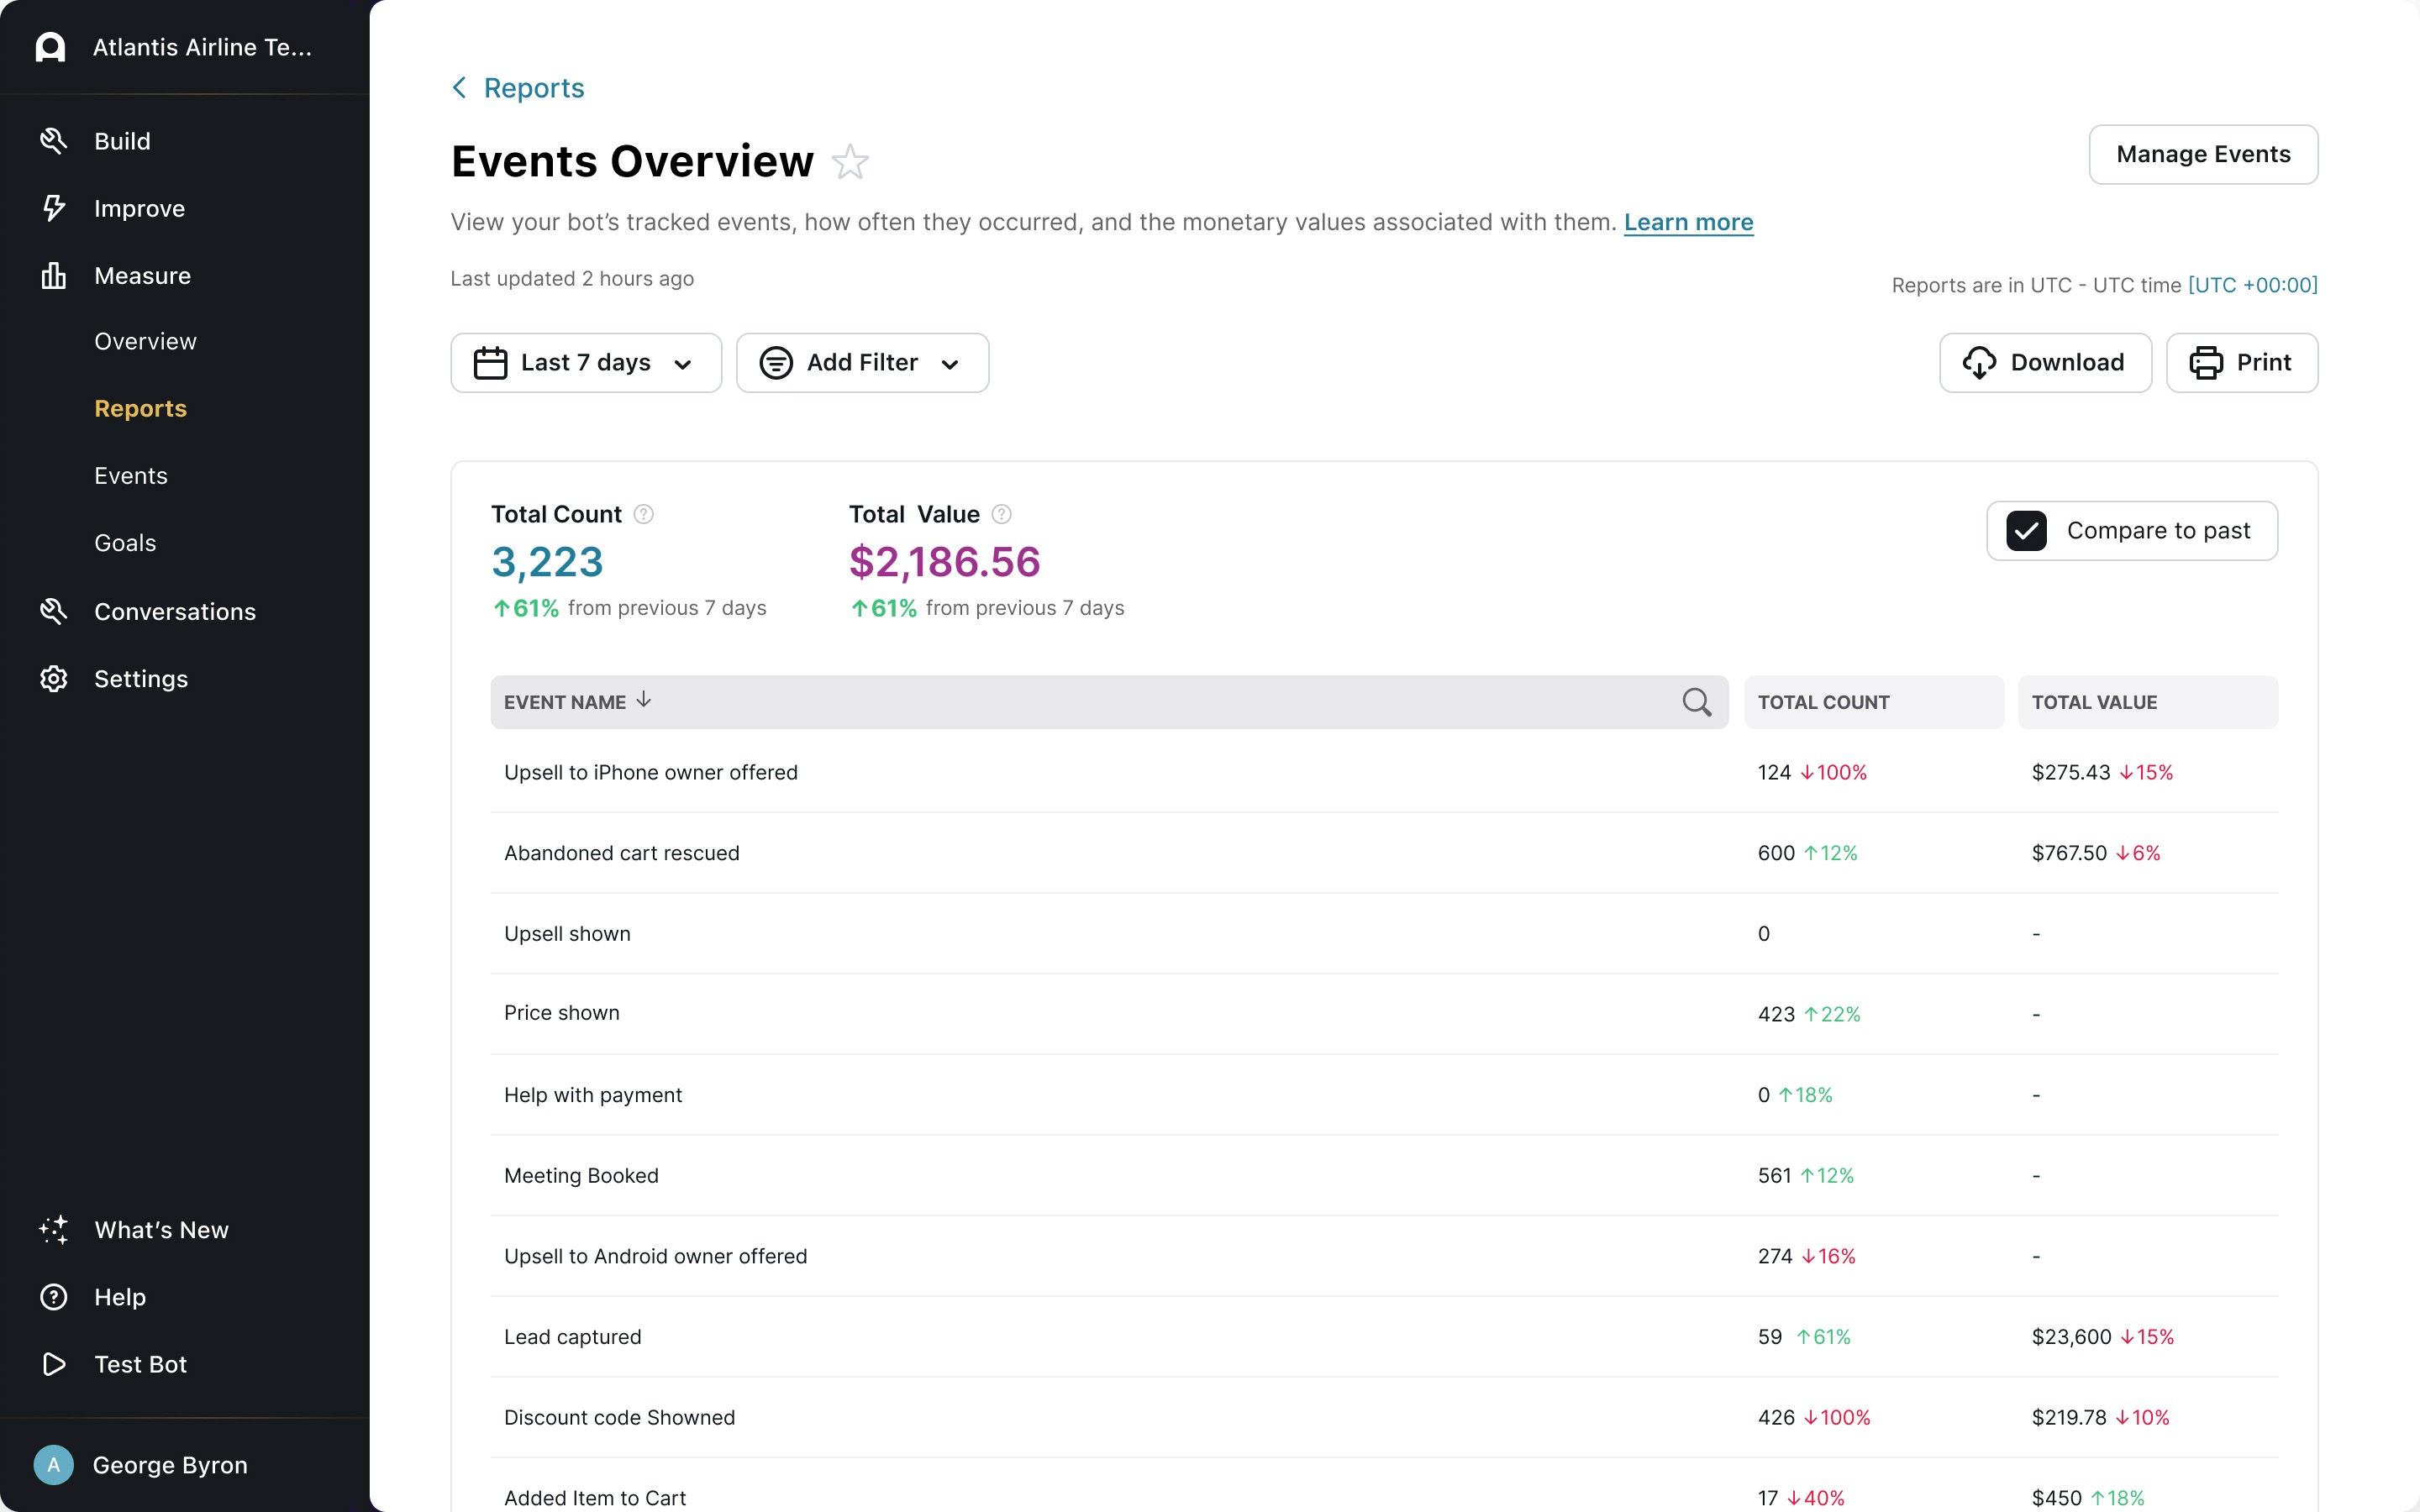
Task: Star the Events Overview report as favorite
Action: coord(850,162)
